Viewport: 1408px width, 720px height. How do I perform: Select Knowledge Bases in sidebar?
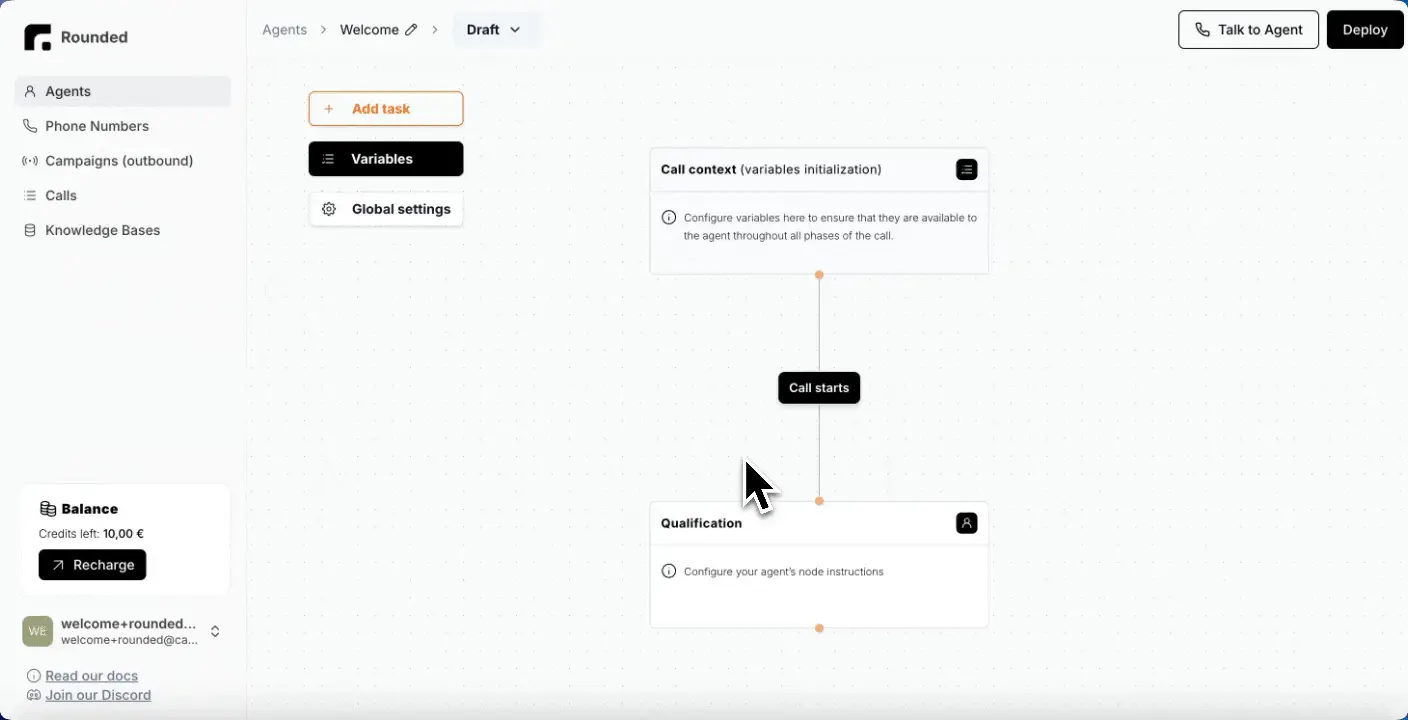pos(102,230)
